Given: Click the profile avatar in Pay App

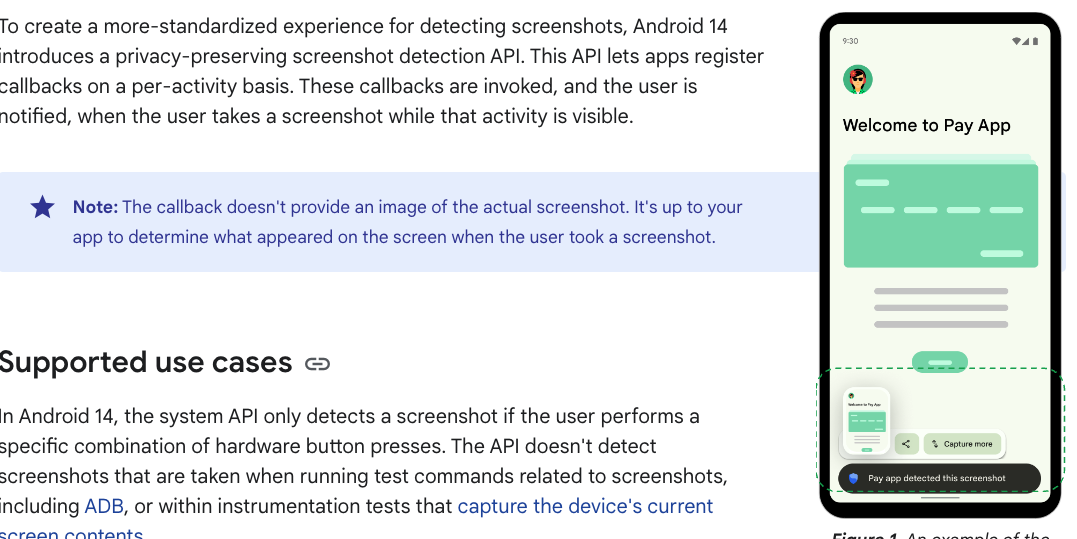Looking at the screenshot, I should (x=858, y=80).
